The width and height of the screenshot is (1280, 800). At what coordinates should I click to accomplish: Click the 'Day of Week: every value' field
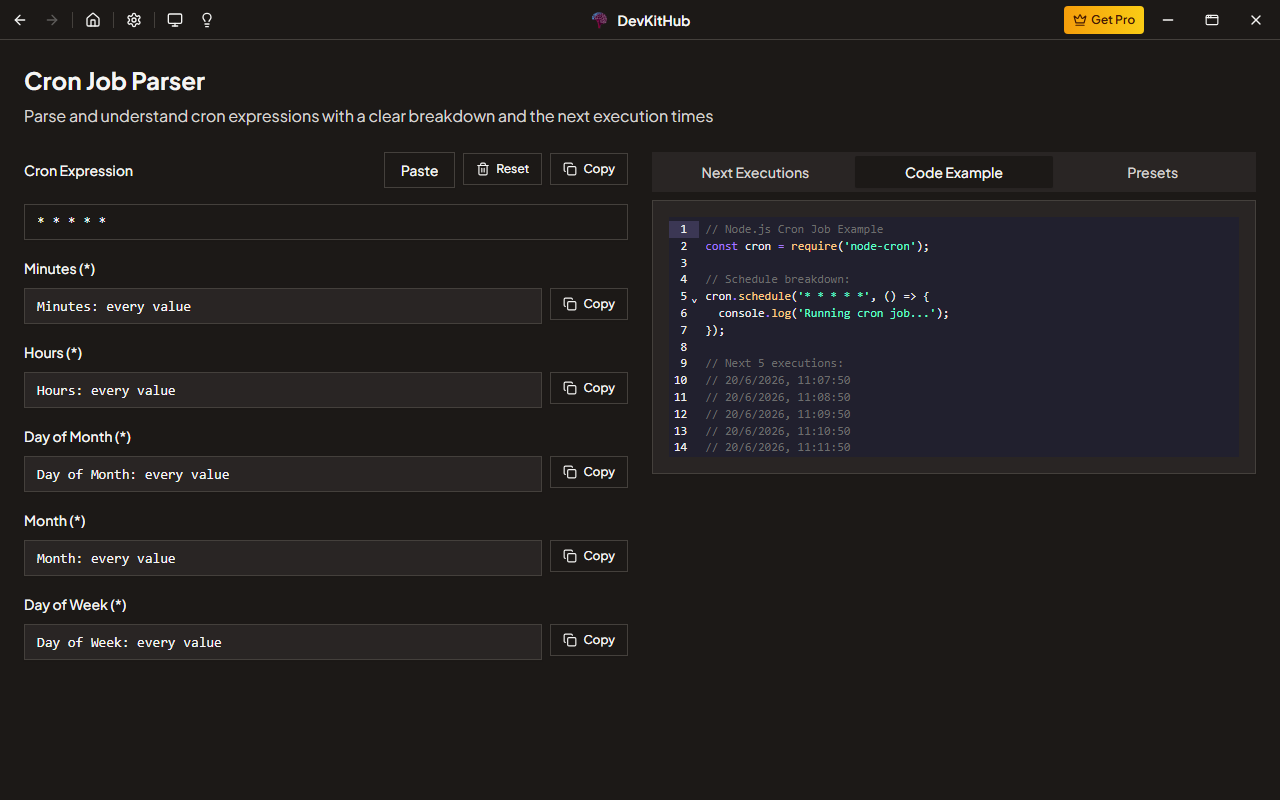[283, 642]
